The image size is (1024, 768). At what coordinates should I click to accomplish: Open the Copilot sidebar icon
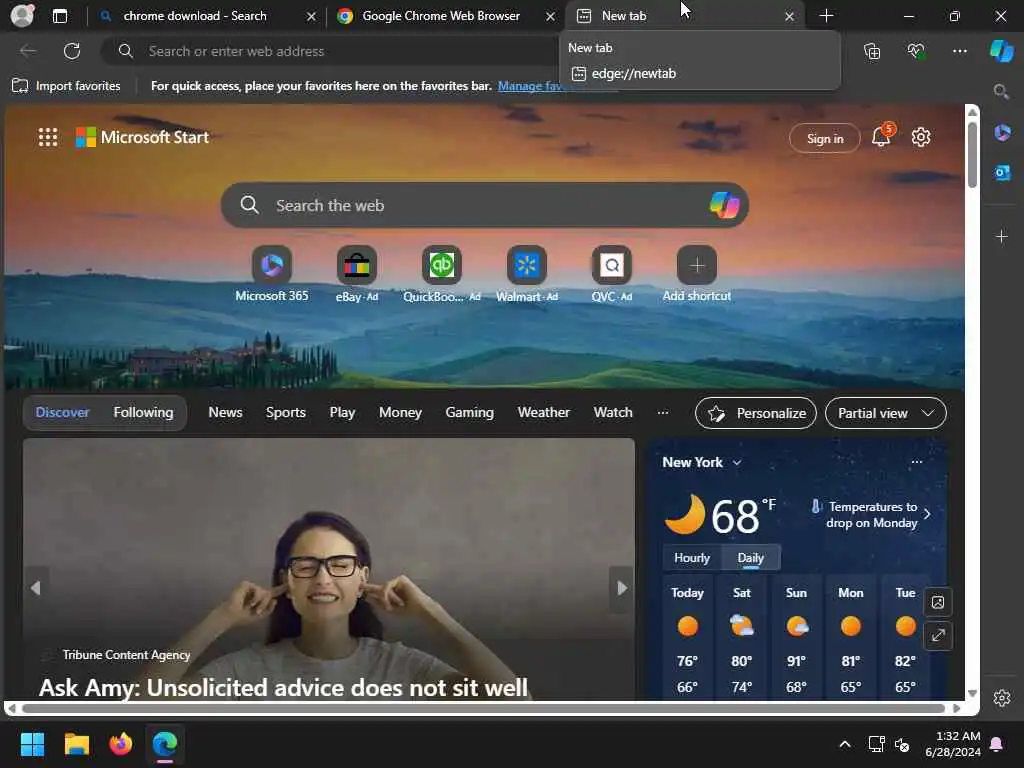[x=1001, y=51]
